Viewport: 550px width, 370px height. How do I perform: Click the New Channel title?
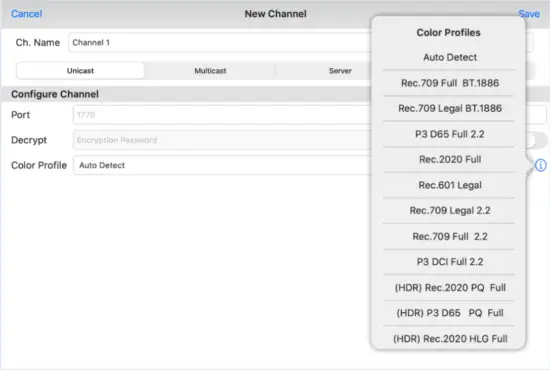[275, 14]
